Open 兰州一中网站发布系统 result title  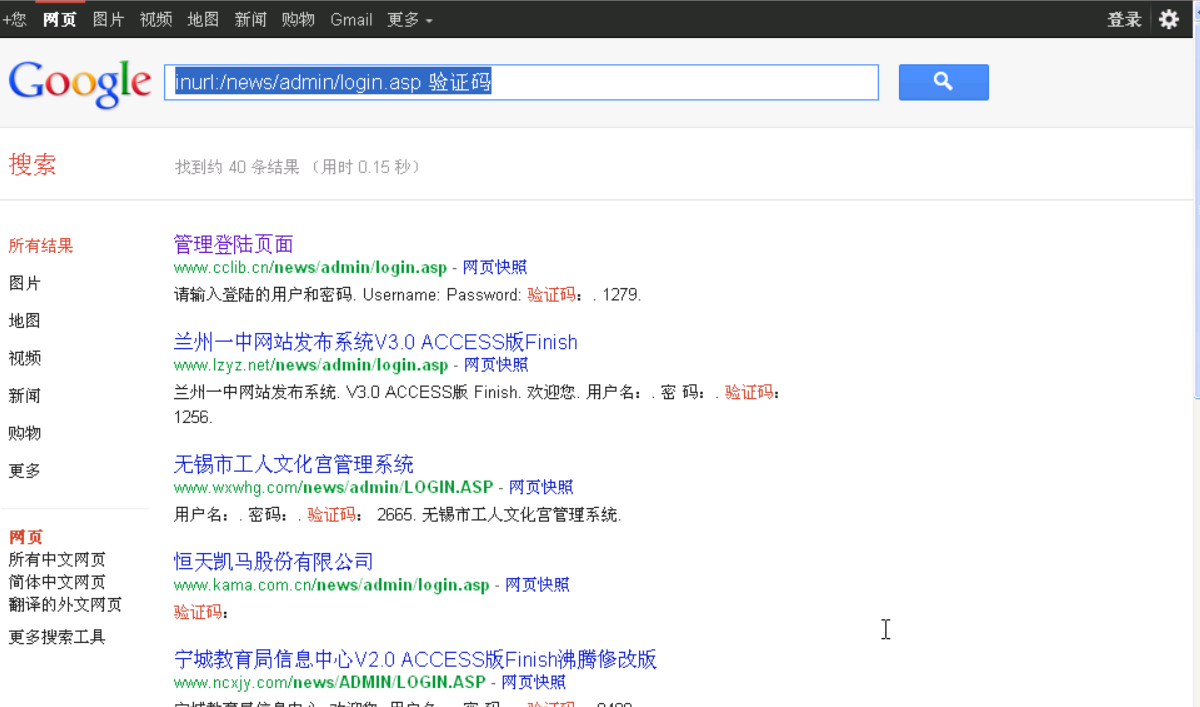click(376, 342)
